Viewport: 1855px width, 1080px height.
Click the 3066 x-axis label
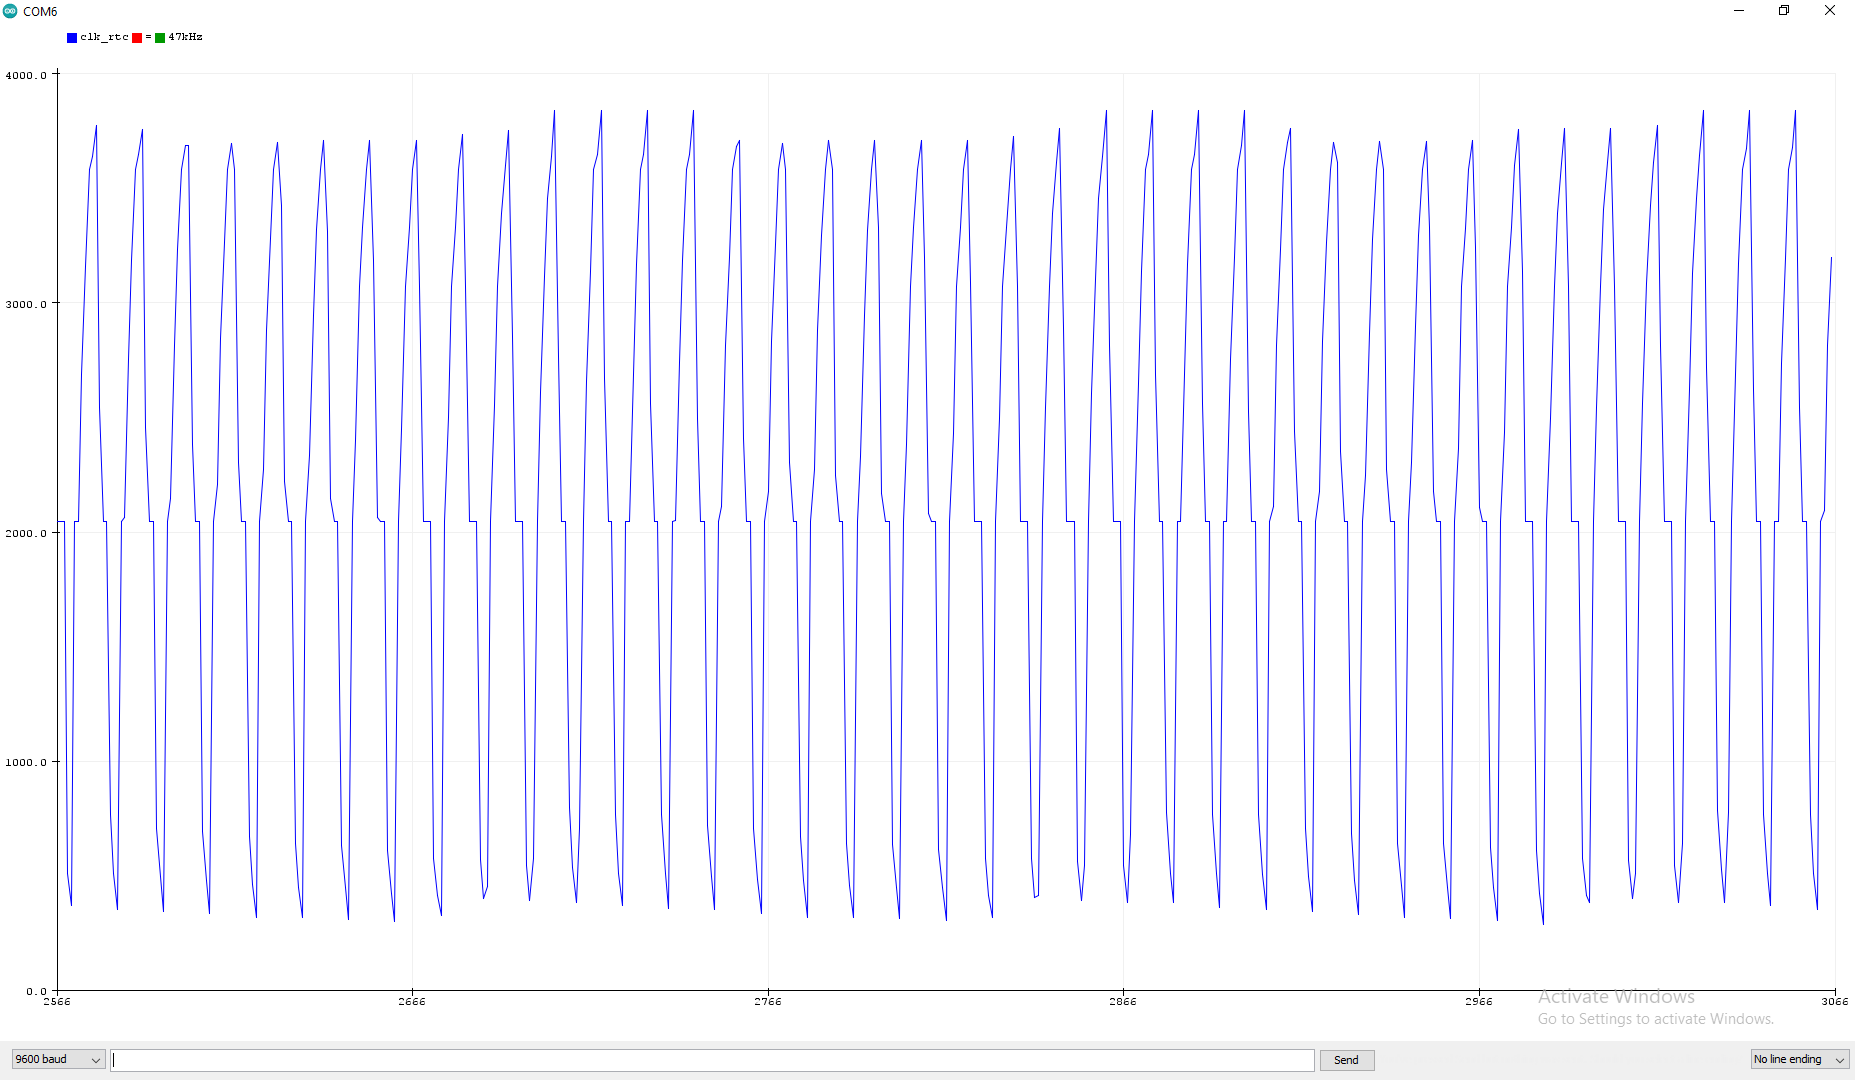tap(1835, 1001)
